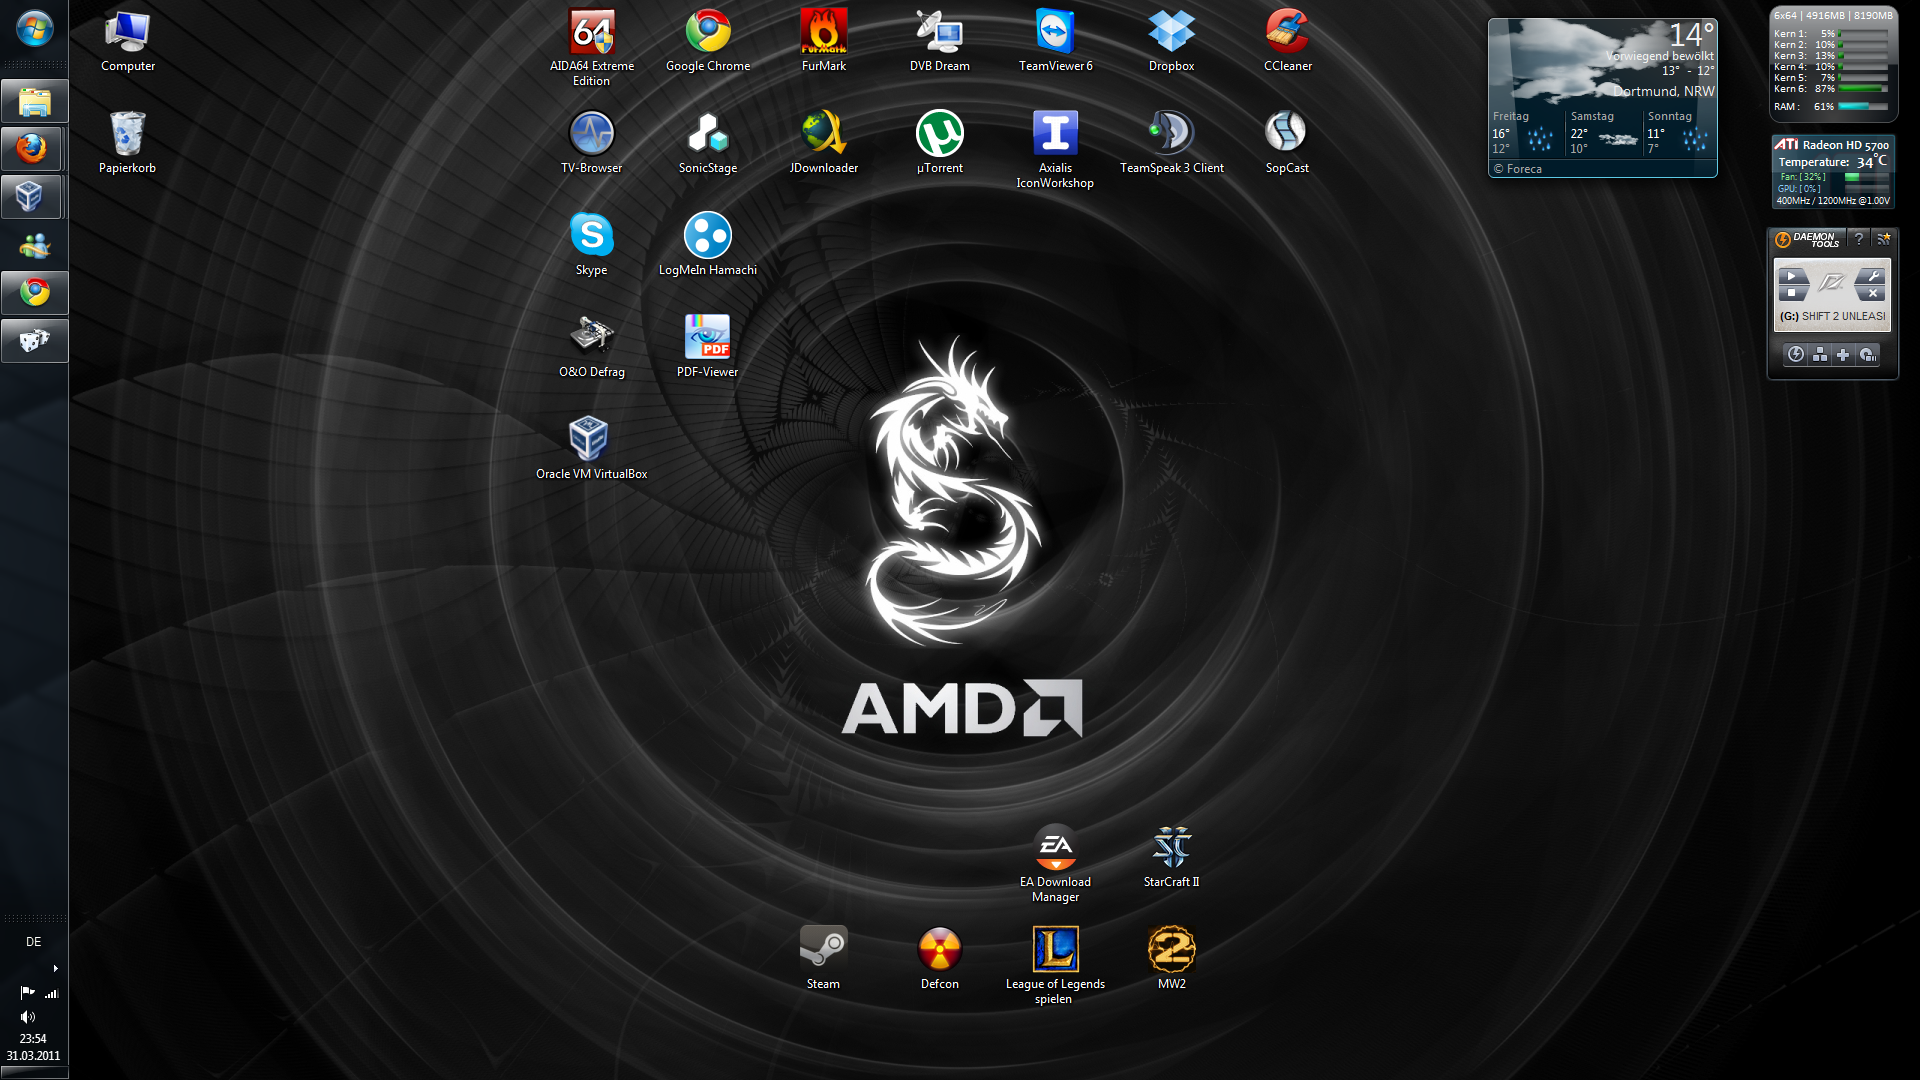The width and height of the screenshot is (1920, 1080).
Task: Open the JDownloader desktop shortcut
Action: [x=823, y=134]
